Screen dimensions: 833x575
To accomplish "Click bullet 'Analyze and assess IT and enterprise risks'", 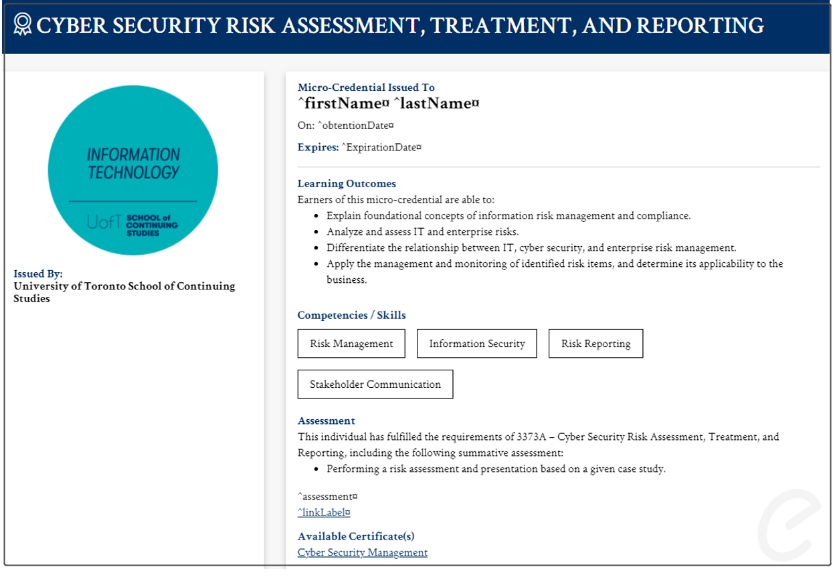I will [422, 232].
